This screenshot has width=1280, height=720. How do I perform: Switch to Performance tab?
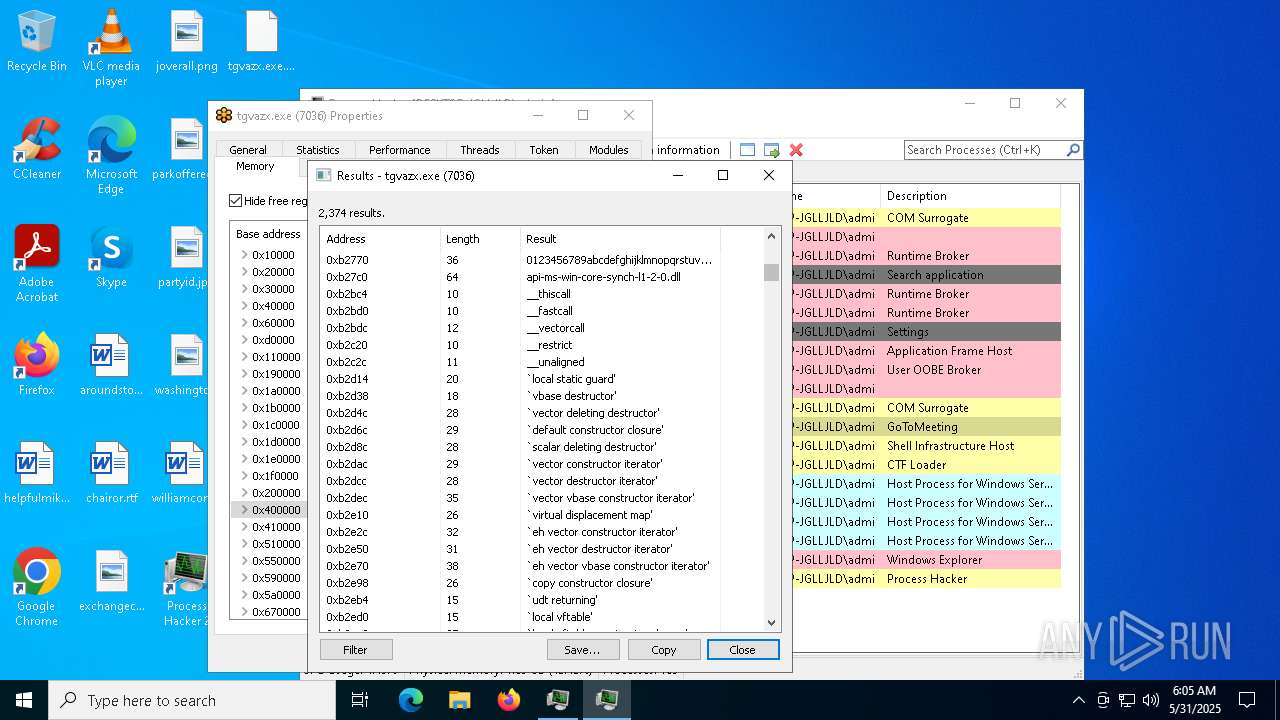click(399, 150)
